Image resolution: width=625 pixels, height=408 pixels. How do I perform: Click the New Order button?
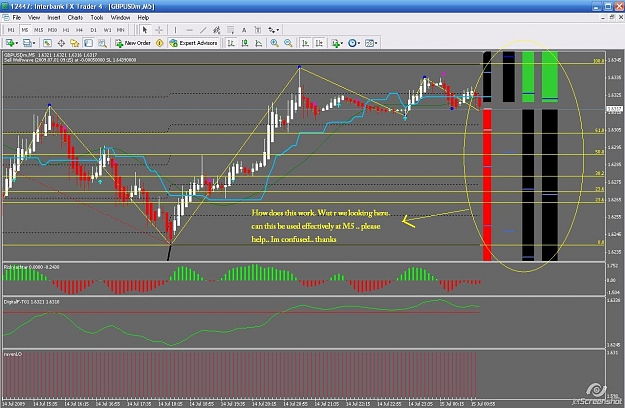coord(133,43)
